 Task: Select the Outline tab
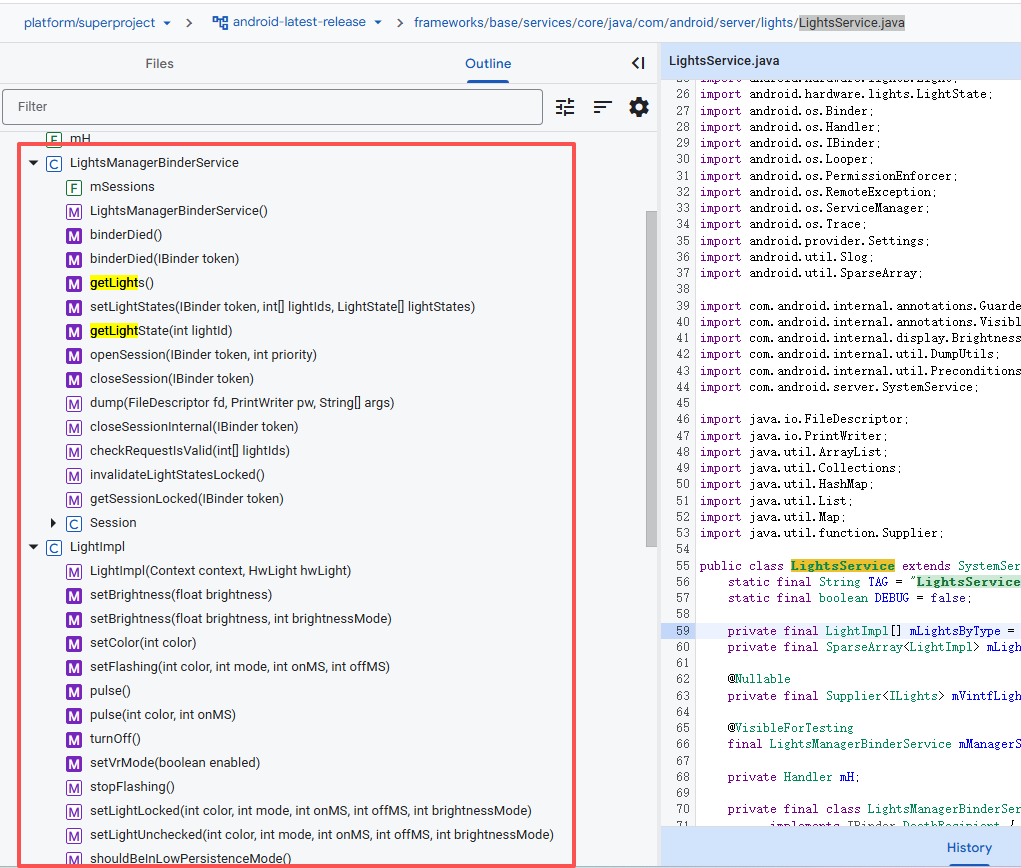(488, 63)
